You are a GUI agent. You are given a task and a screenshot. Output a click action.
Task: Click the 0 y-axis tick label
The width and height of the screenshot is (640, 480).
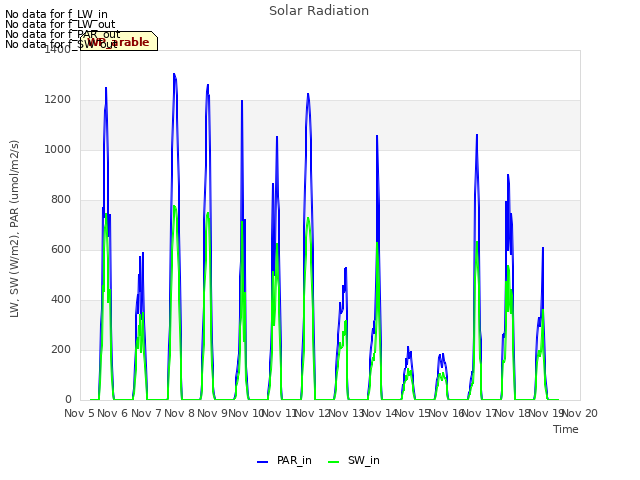[68, 400]
